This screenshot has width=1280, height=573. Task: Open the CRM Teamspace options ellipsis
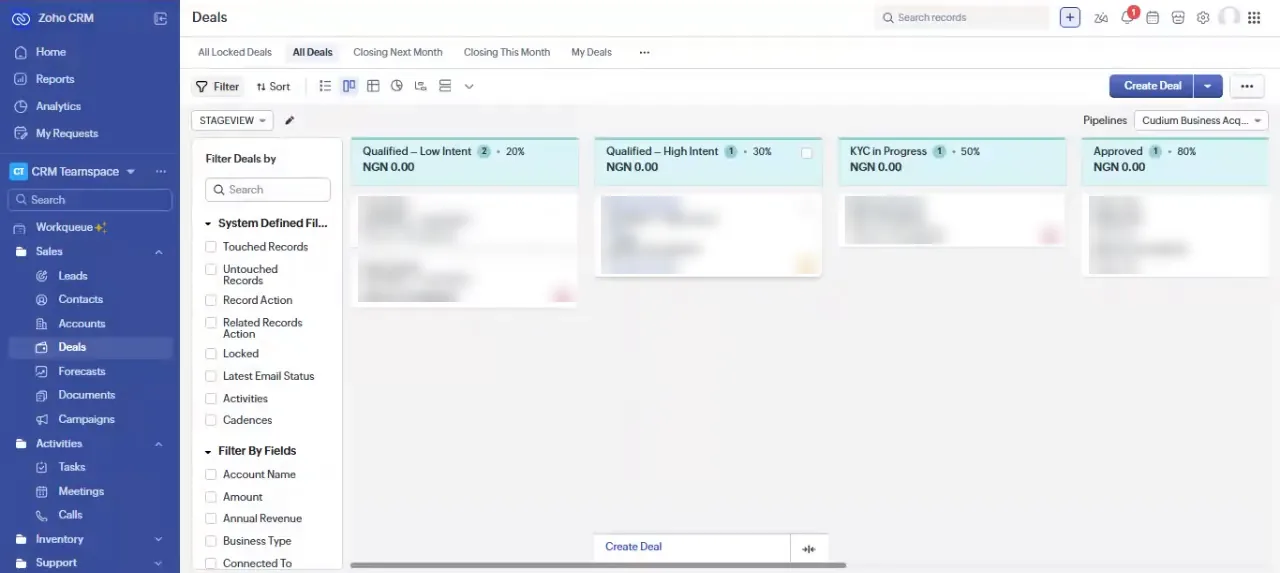pos(161,171)
